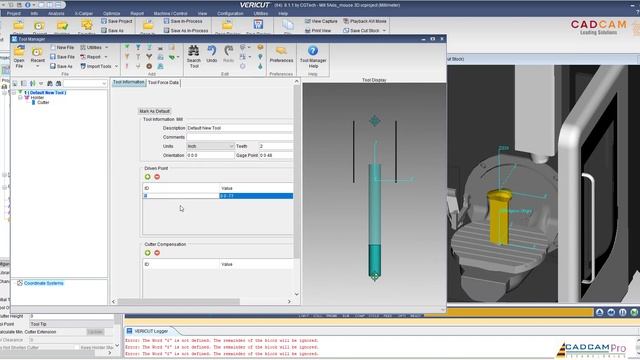This screenshot has height=360, width=640.
Task: Click the teal cutter in Tool Display
Action: 375,260
